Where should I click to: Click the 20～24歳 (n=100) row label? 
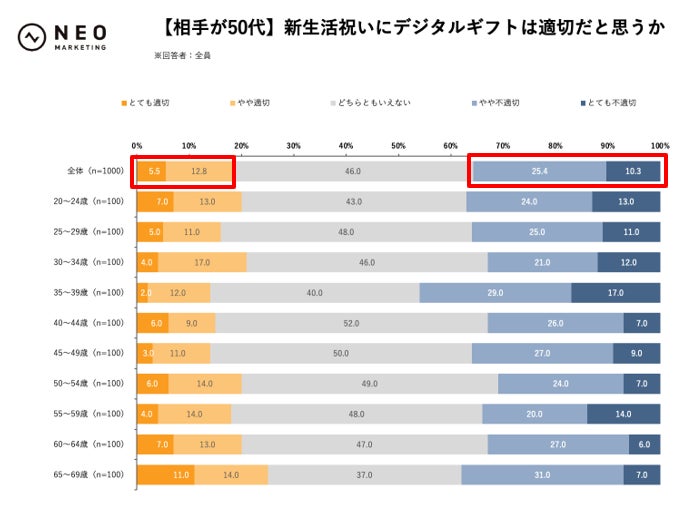[x=88, y=201]
